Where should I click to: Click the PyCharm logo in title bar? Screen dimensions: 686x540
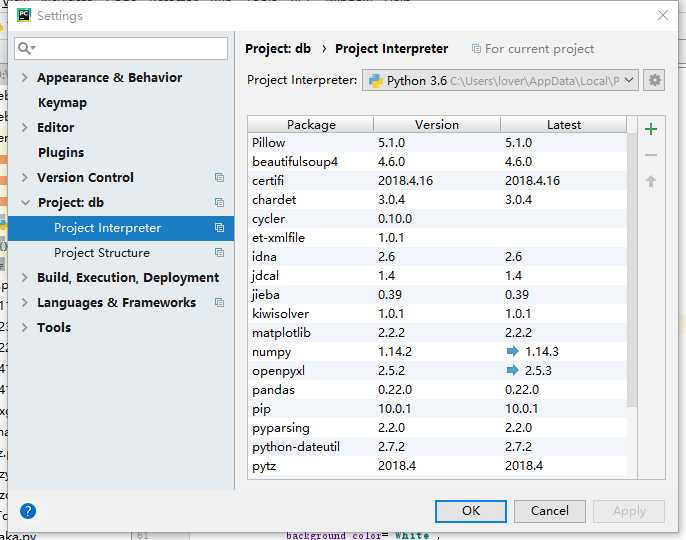(x=24, y=15)
